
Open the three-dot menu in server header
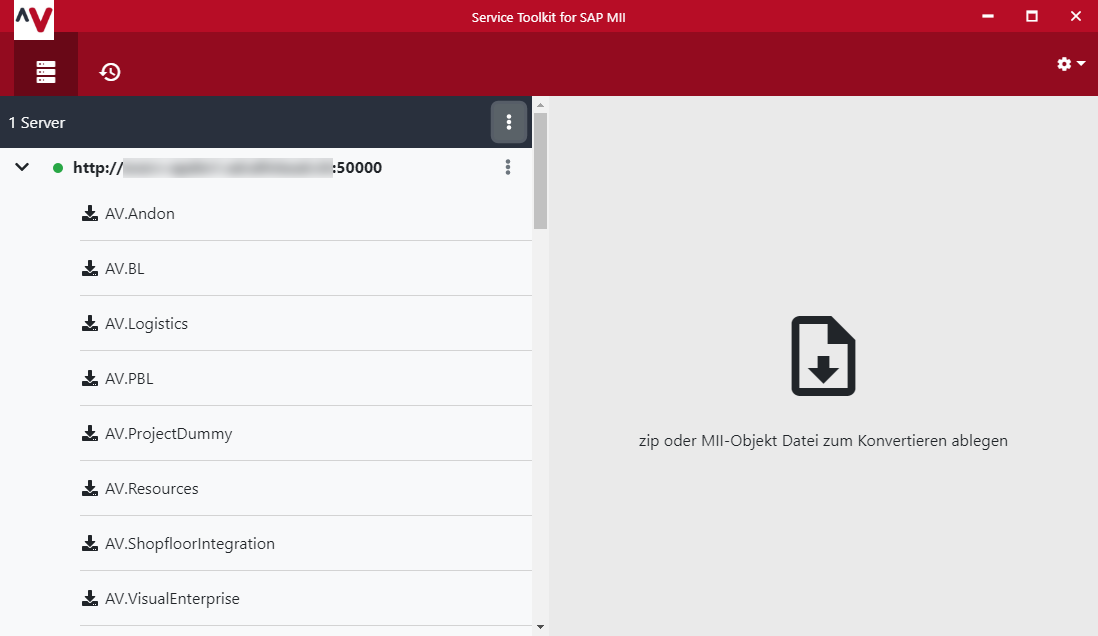click(509, 122)
